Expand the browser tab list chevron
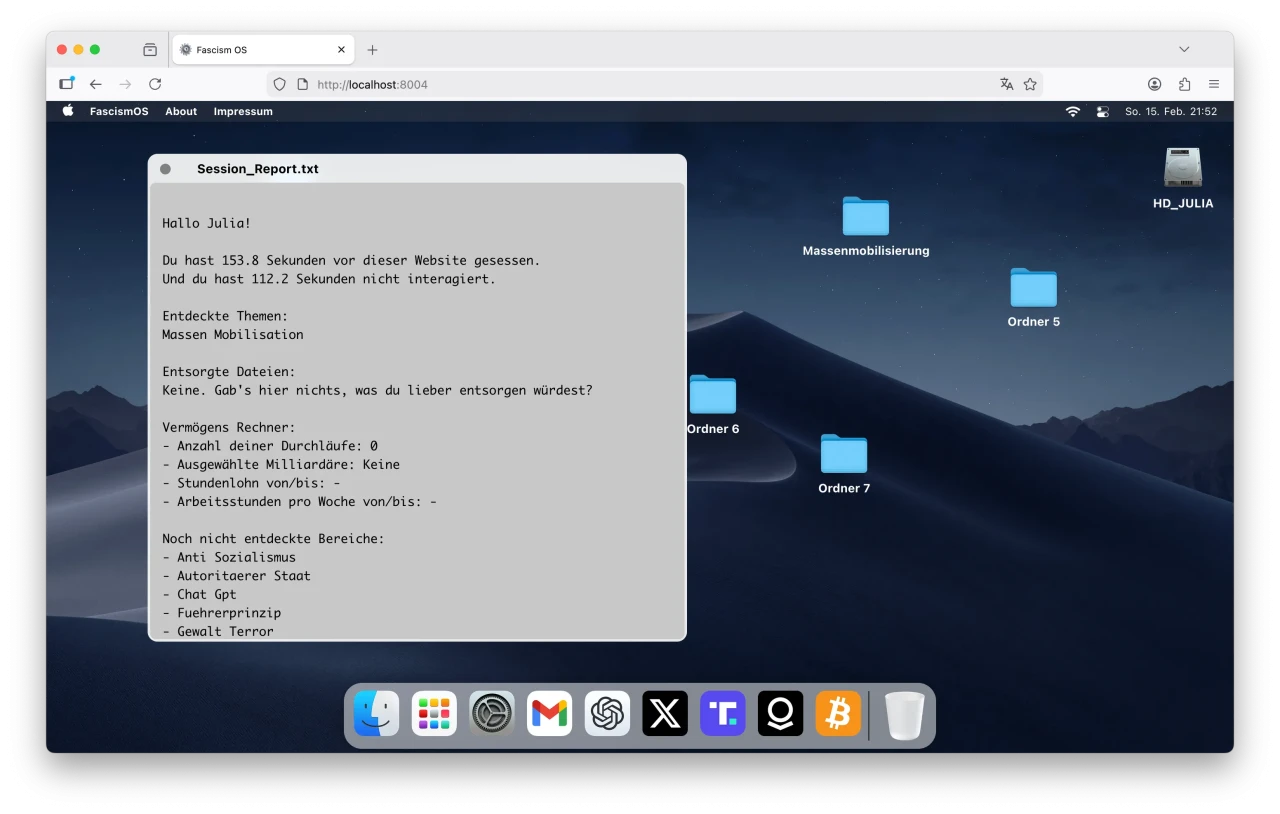Viewport: 1280px width, 814px height. 1184,49
